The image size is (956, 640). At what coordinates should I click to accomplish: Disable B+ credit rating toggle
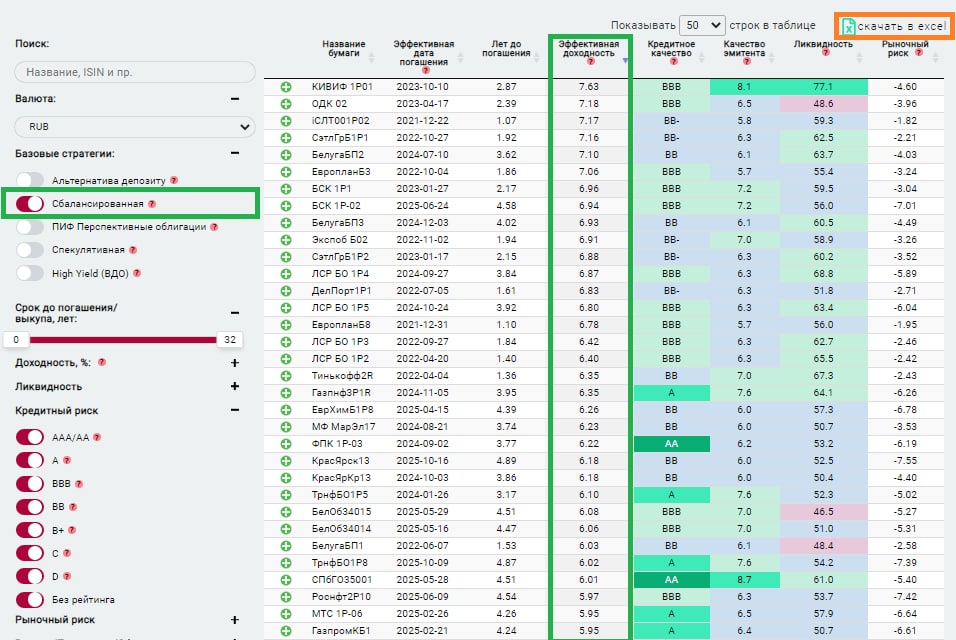[30, 530]
